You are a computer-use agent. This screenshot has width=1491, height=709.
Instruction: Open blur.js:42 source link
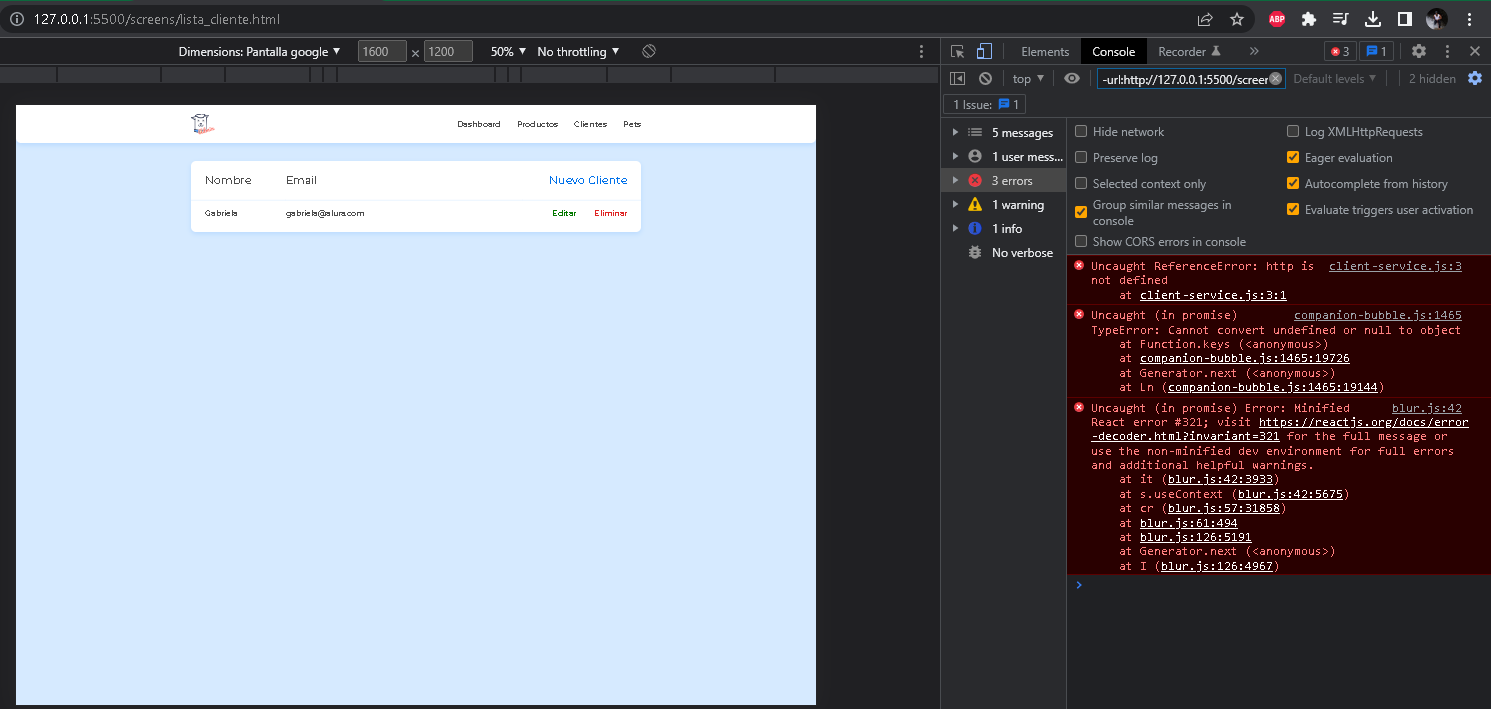point(1426,408)
